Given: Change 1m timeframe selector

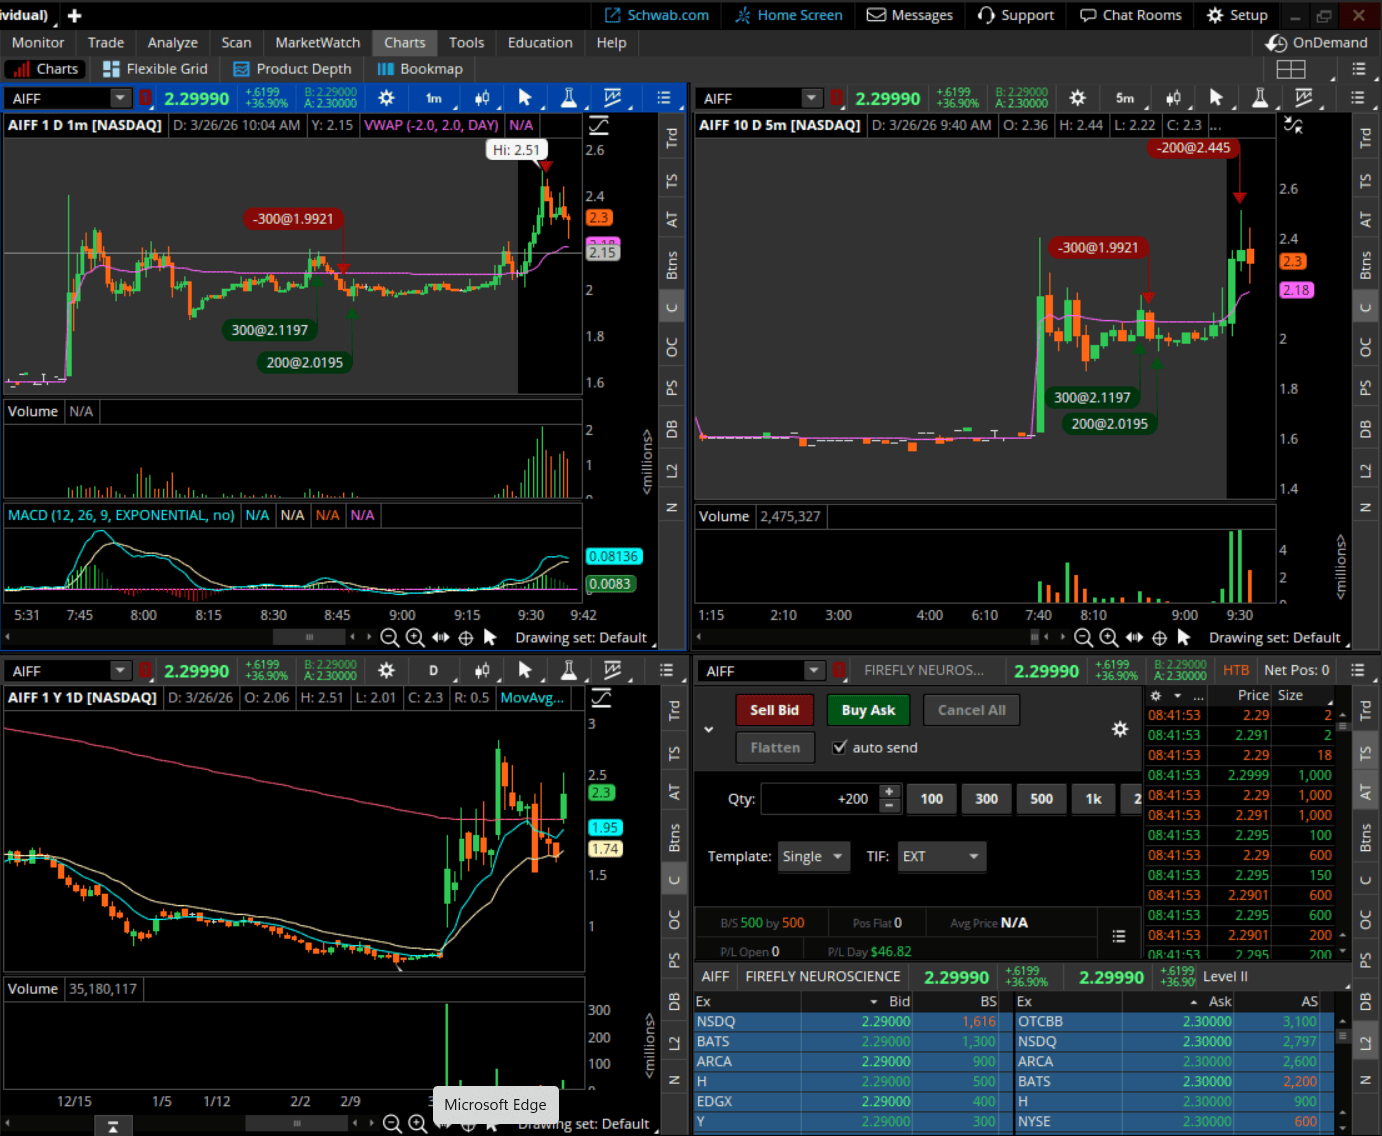Looking at the screenshot, I should (x=436, y=98).
